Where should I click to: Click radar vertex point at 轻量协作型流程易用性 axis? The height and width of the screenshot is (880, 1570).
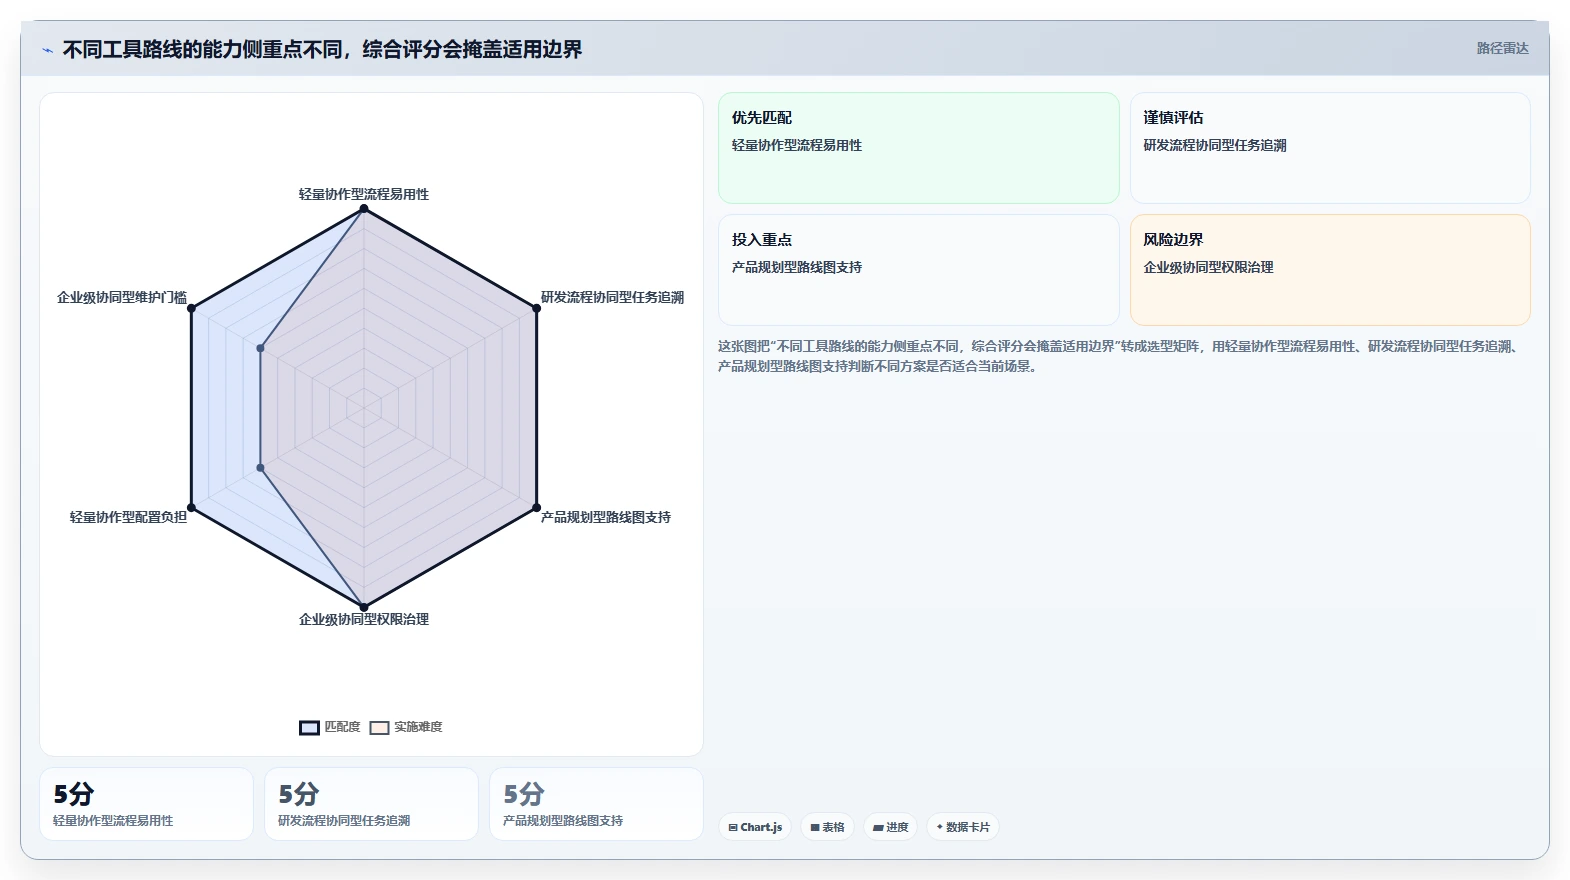[364, 208]
